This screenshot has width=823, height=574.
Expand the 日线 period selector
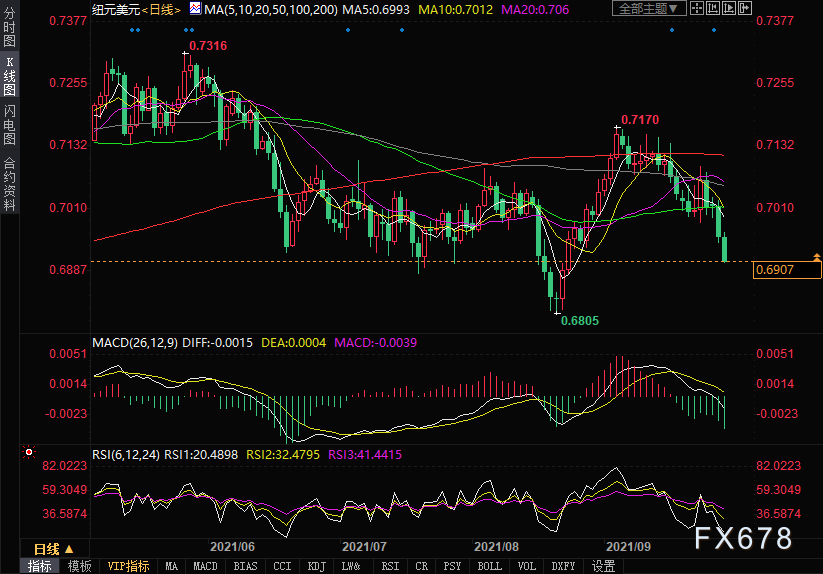click(54, 549)
